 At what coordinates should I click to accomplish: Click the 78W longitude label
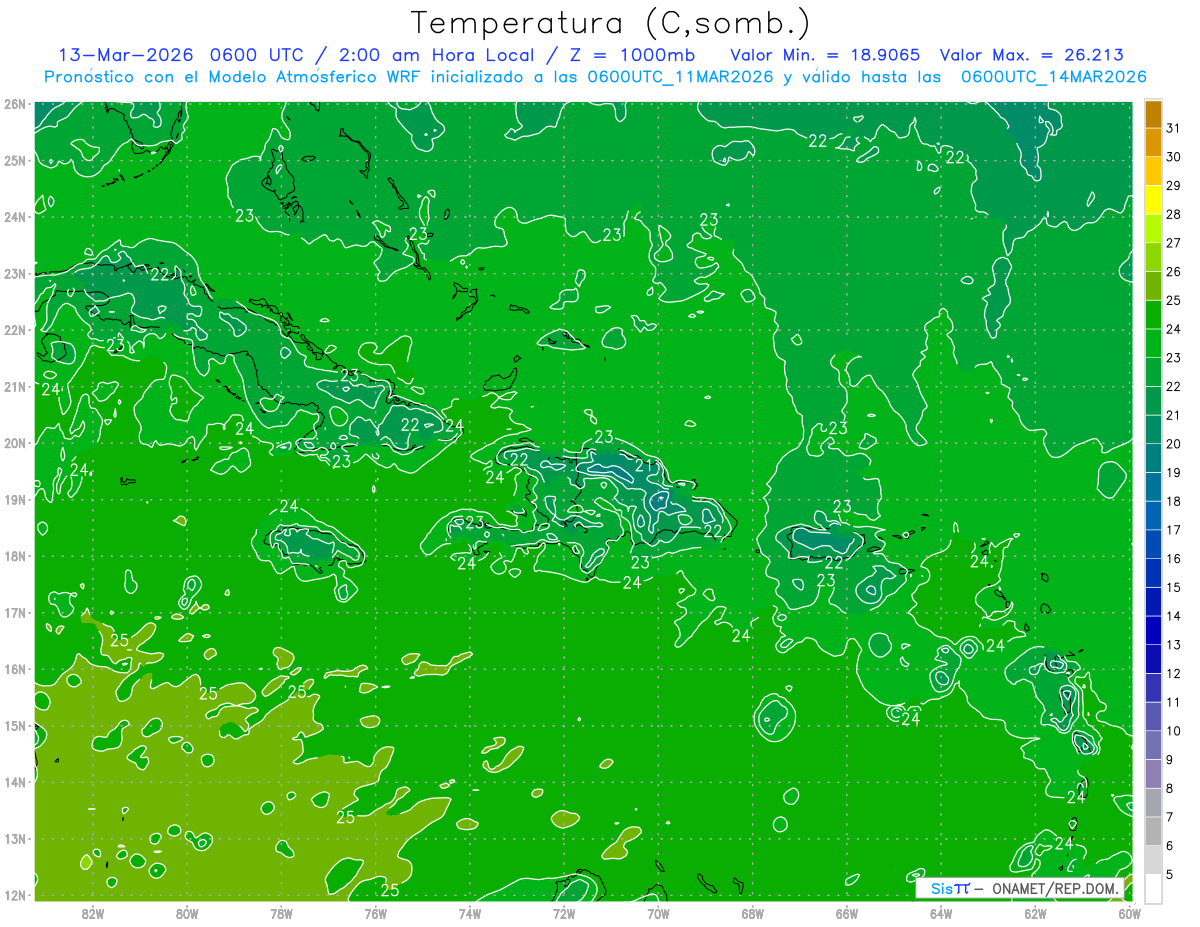281,913
